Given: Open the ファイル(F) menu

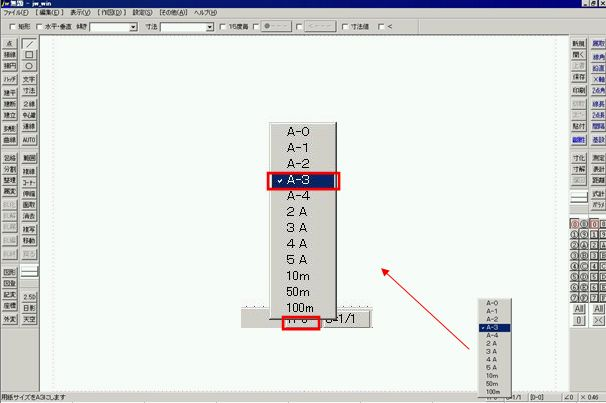Looking at the screenshot, I should (x=18, y=12).
